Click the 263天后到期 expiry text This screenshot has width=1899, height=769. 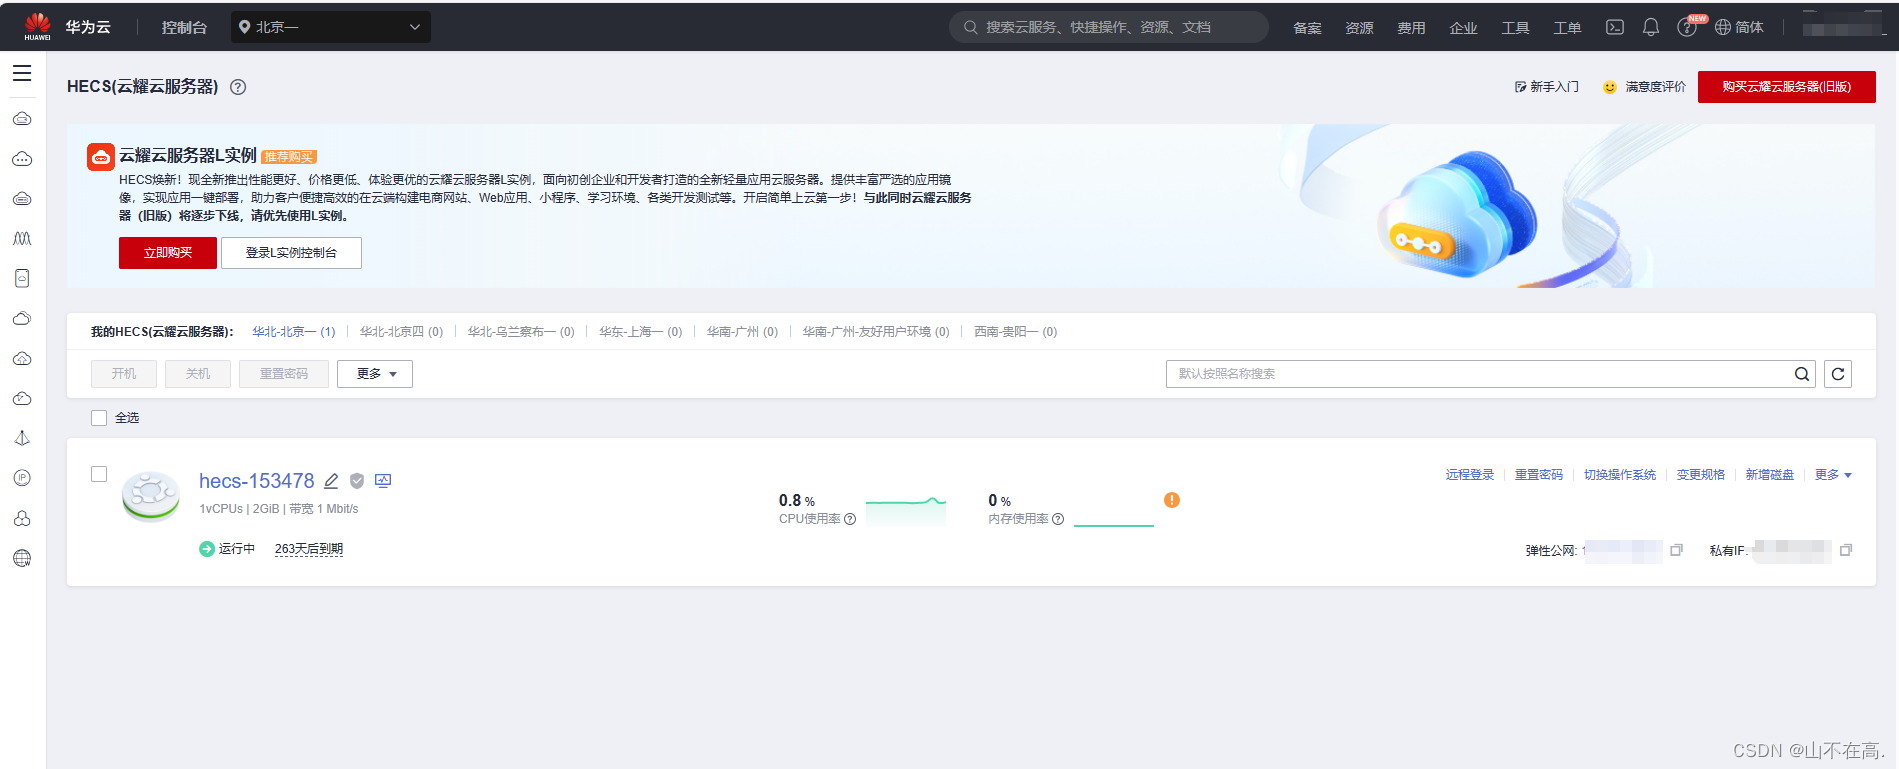coord(309,549)
